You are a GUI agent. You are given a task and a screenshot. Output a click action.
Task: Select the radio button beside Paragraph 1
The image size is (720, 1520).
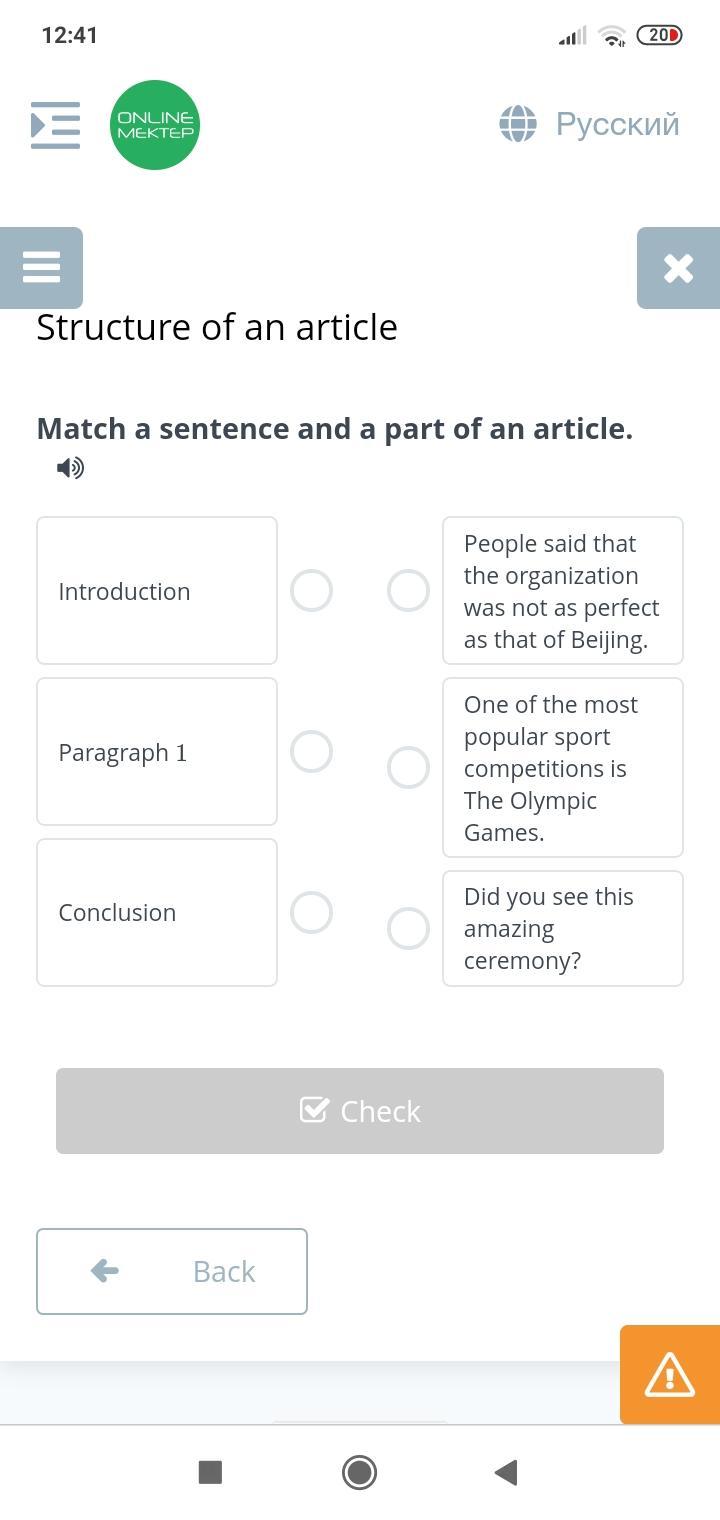point(311,752)
